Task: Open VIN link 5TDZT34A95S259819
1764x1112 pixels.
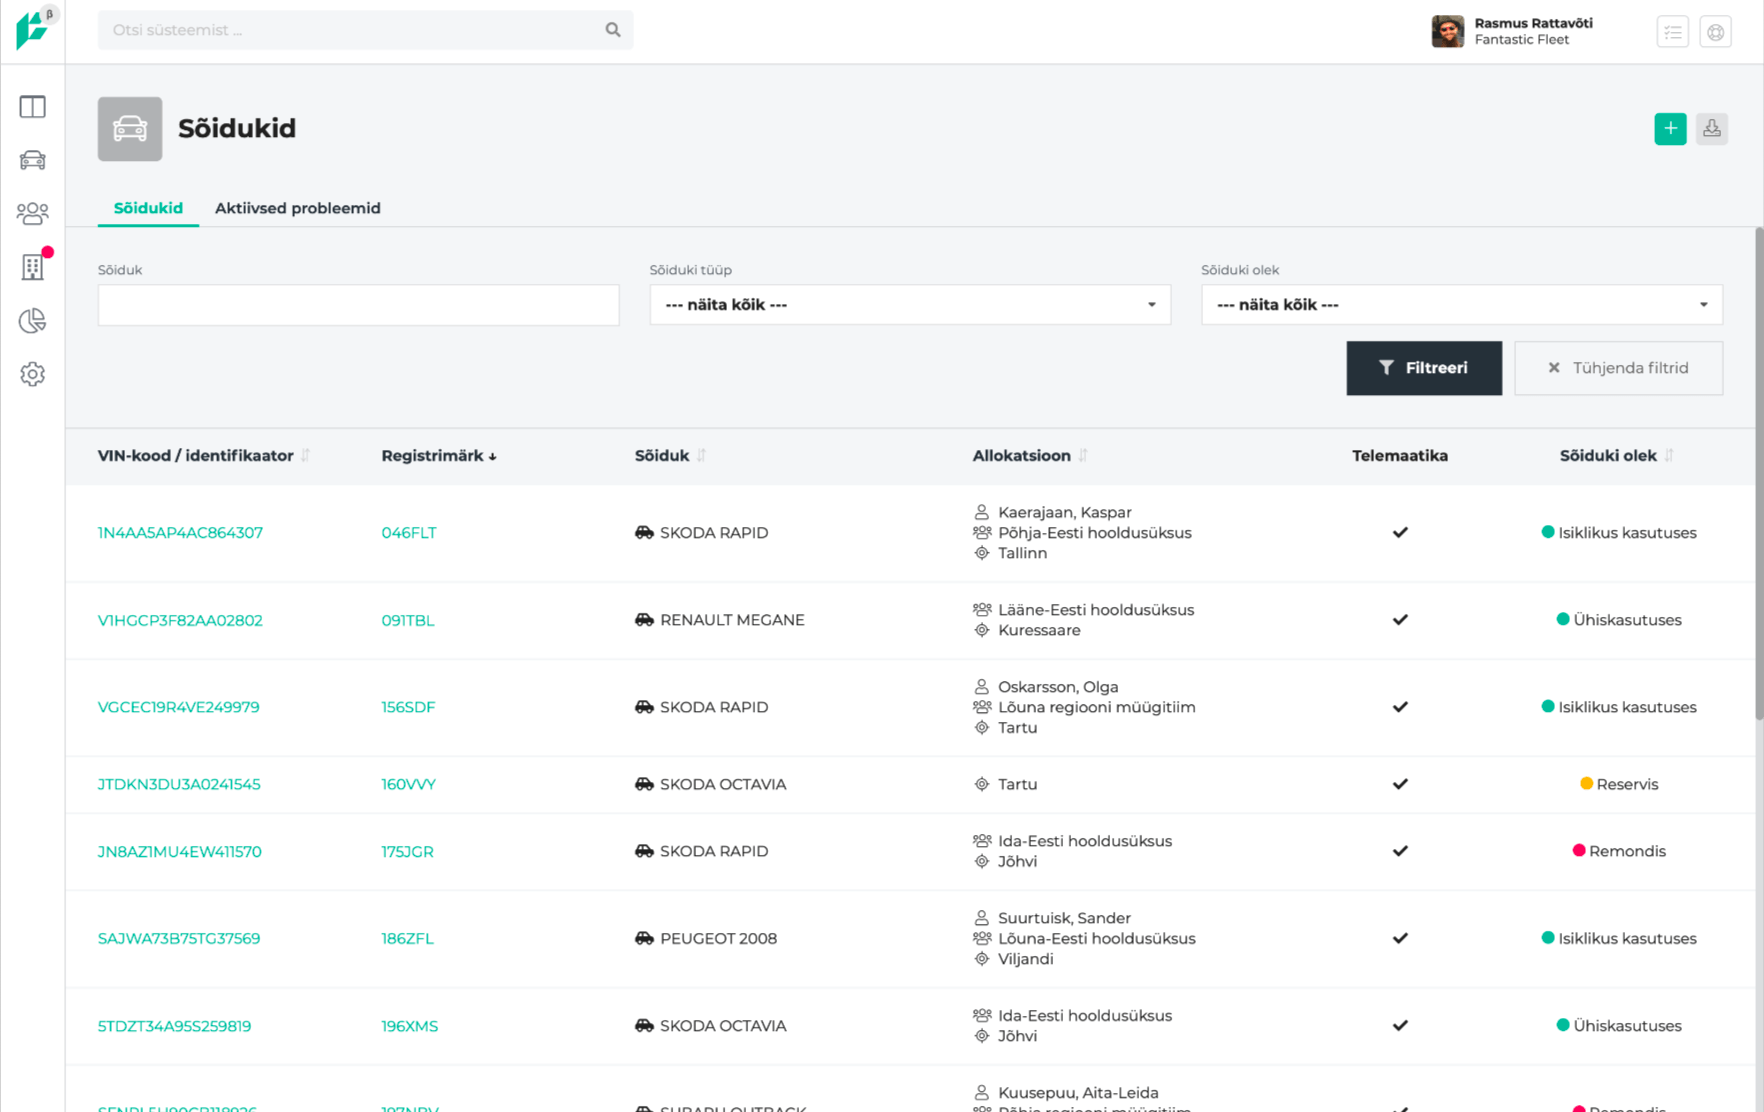Action: pyautogui.click(x=174, y=1026)
